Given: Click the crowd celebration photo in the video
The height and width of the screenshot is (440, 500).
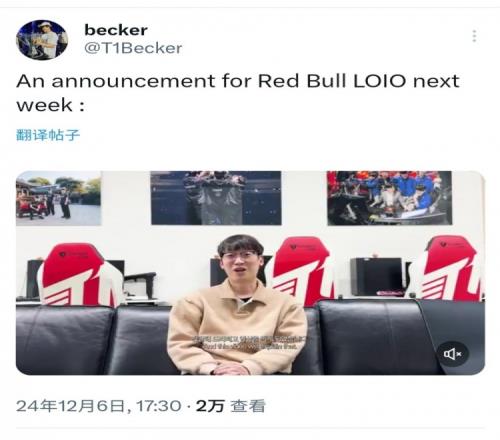Looking at the screenshot, I should [390, 198].
